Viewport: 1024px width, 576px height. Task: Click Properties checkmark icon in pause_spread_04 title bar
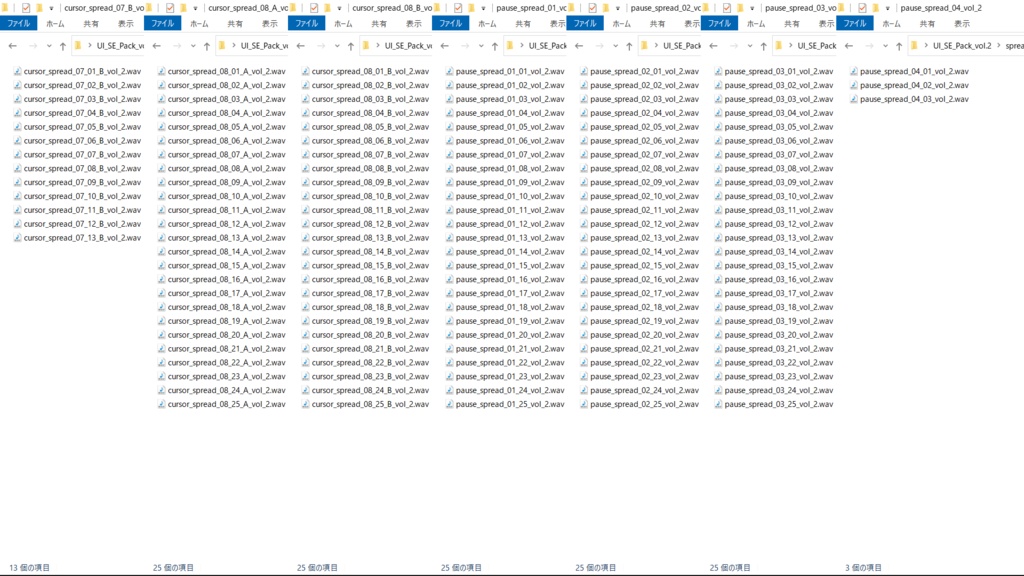point(862,8)
